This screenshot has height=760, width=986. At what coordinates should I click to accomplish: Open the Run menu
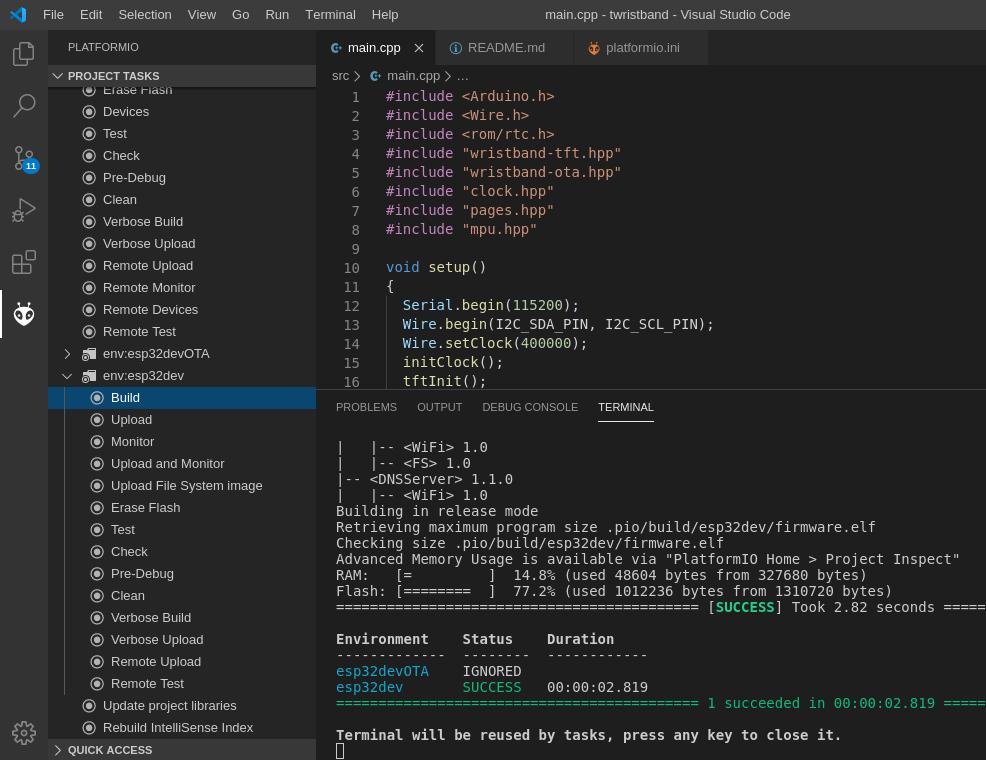[277, 14]
